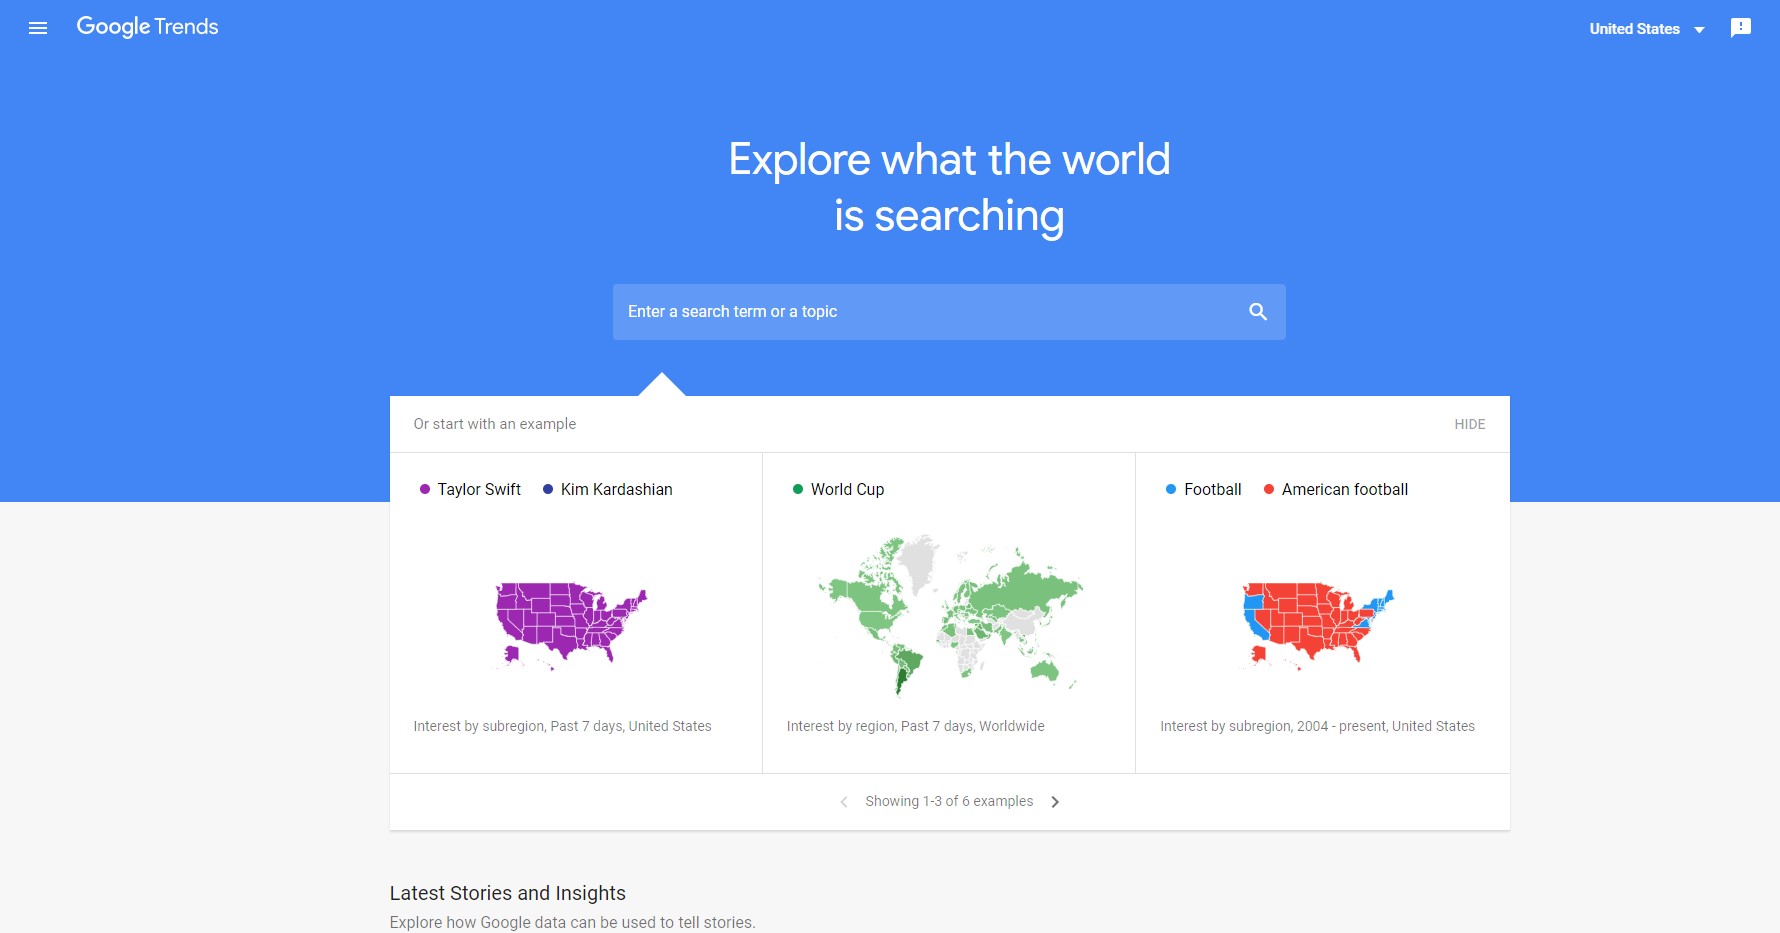Open the Football vs American football map
The image size is (1780, 933).
[x=1322, y=613]
